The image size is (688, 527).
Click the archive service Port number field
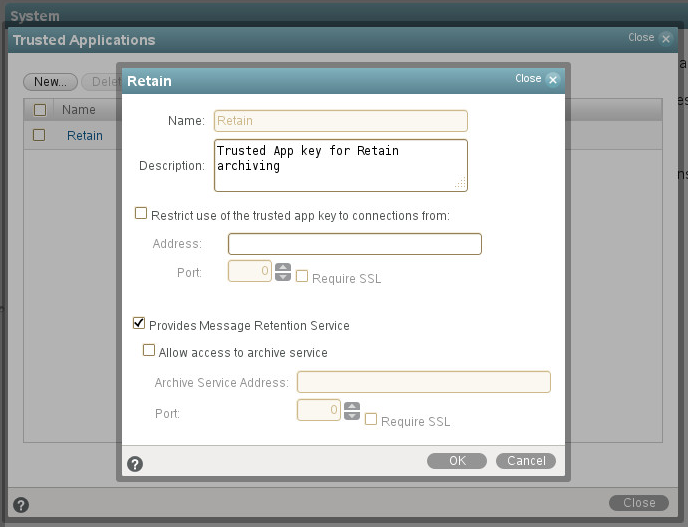[319, 410]
